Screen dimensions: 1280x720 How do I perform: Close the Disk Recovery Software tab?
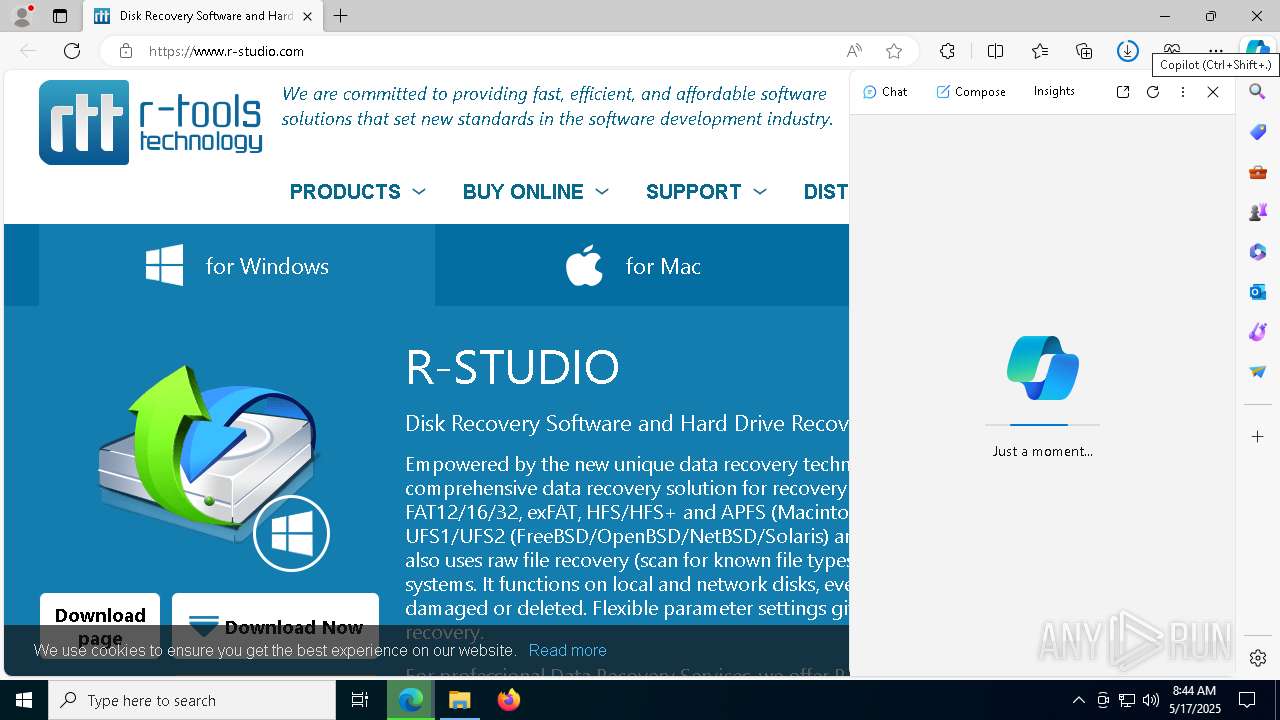point(308,16)
